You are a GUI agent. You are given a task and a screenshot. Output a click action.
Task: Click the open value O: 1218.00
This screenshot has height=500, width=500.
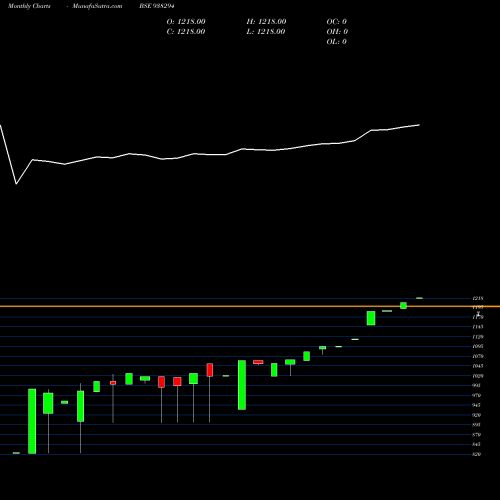click(x=186, y=22)
